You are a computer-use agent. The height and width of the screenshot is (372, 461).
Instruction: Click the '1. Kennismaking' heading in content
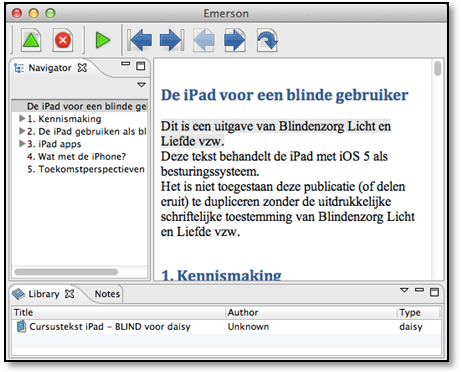coord(221,275)
